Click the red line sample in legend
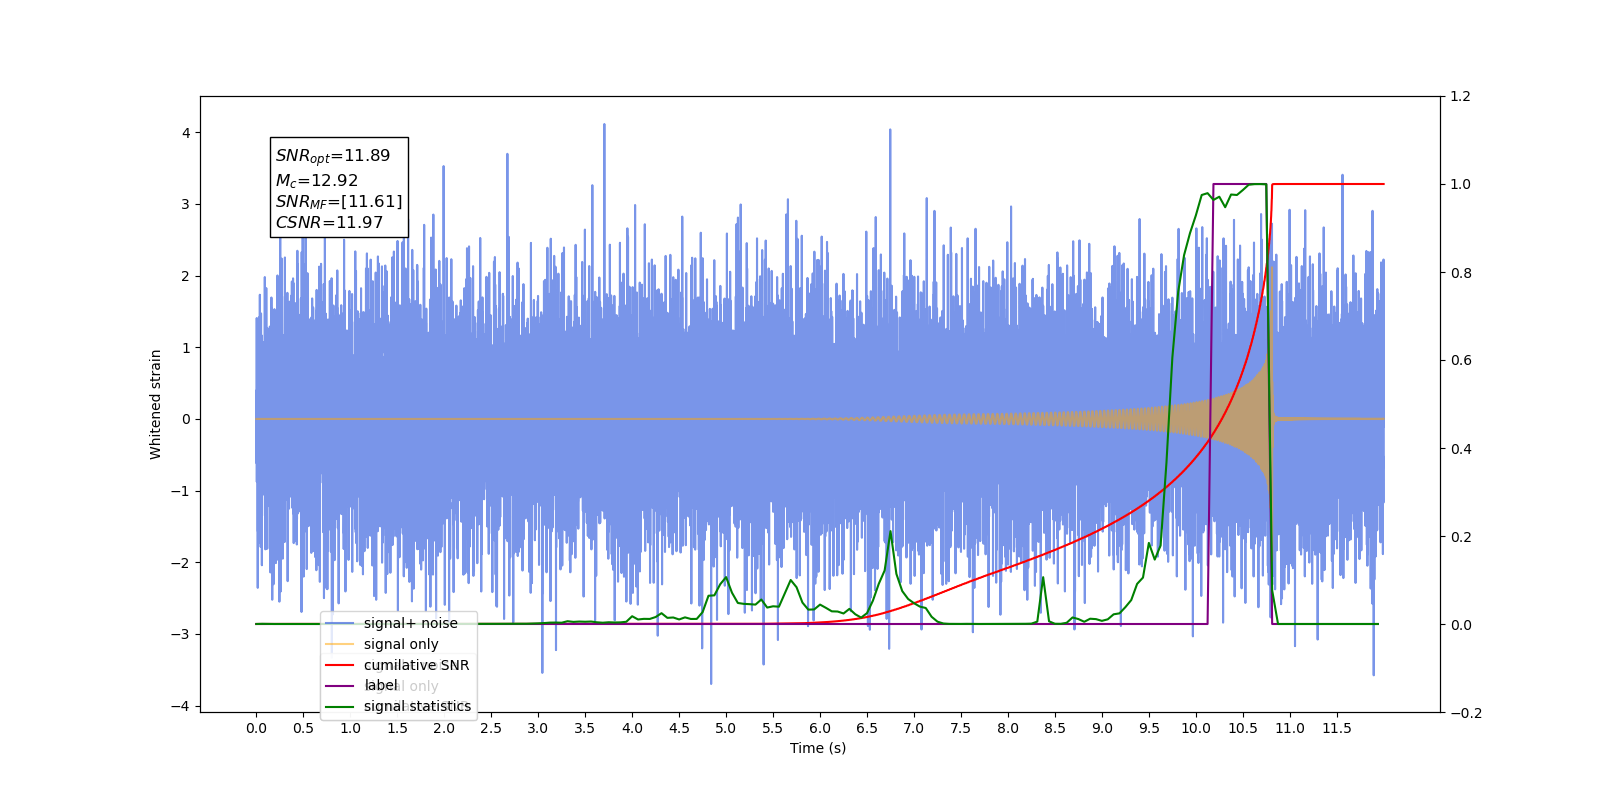The height and width of the screenshot is (800, 1600). 340,665
